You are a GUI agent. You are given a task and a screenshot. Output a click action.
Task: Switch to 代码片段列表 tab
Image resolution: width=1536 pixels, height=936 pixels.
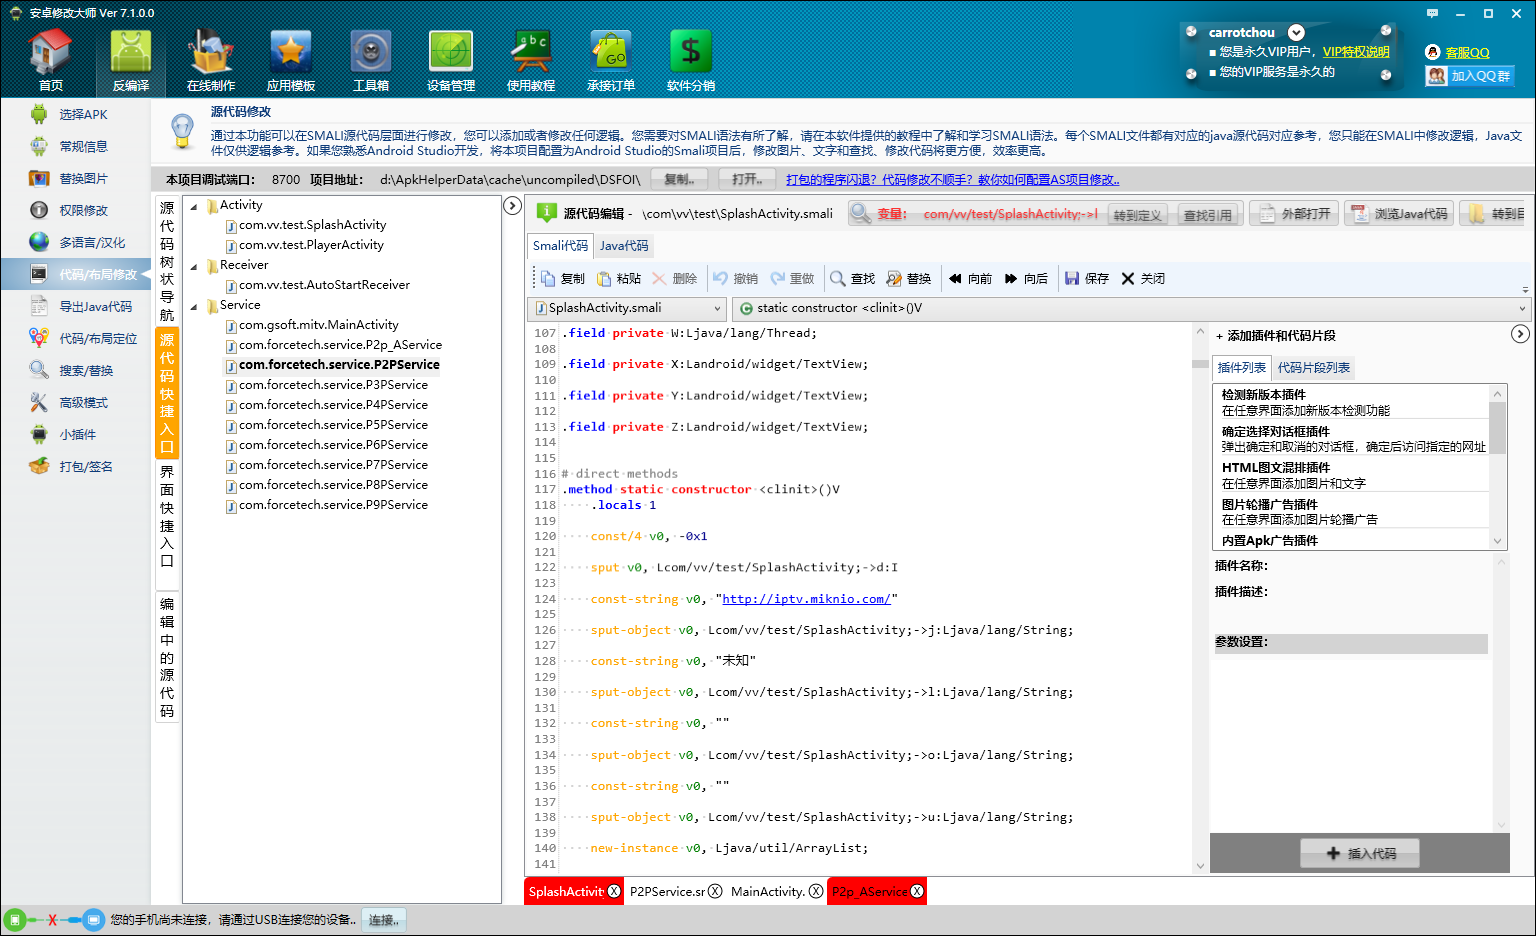[1313, 368]
